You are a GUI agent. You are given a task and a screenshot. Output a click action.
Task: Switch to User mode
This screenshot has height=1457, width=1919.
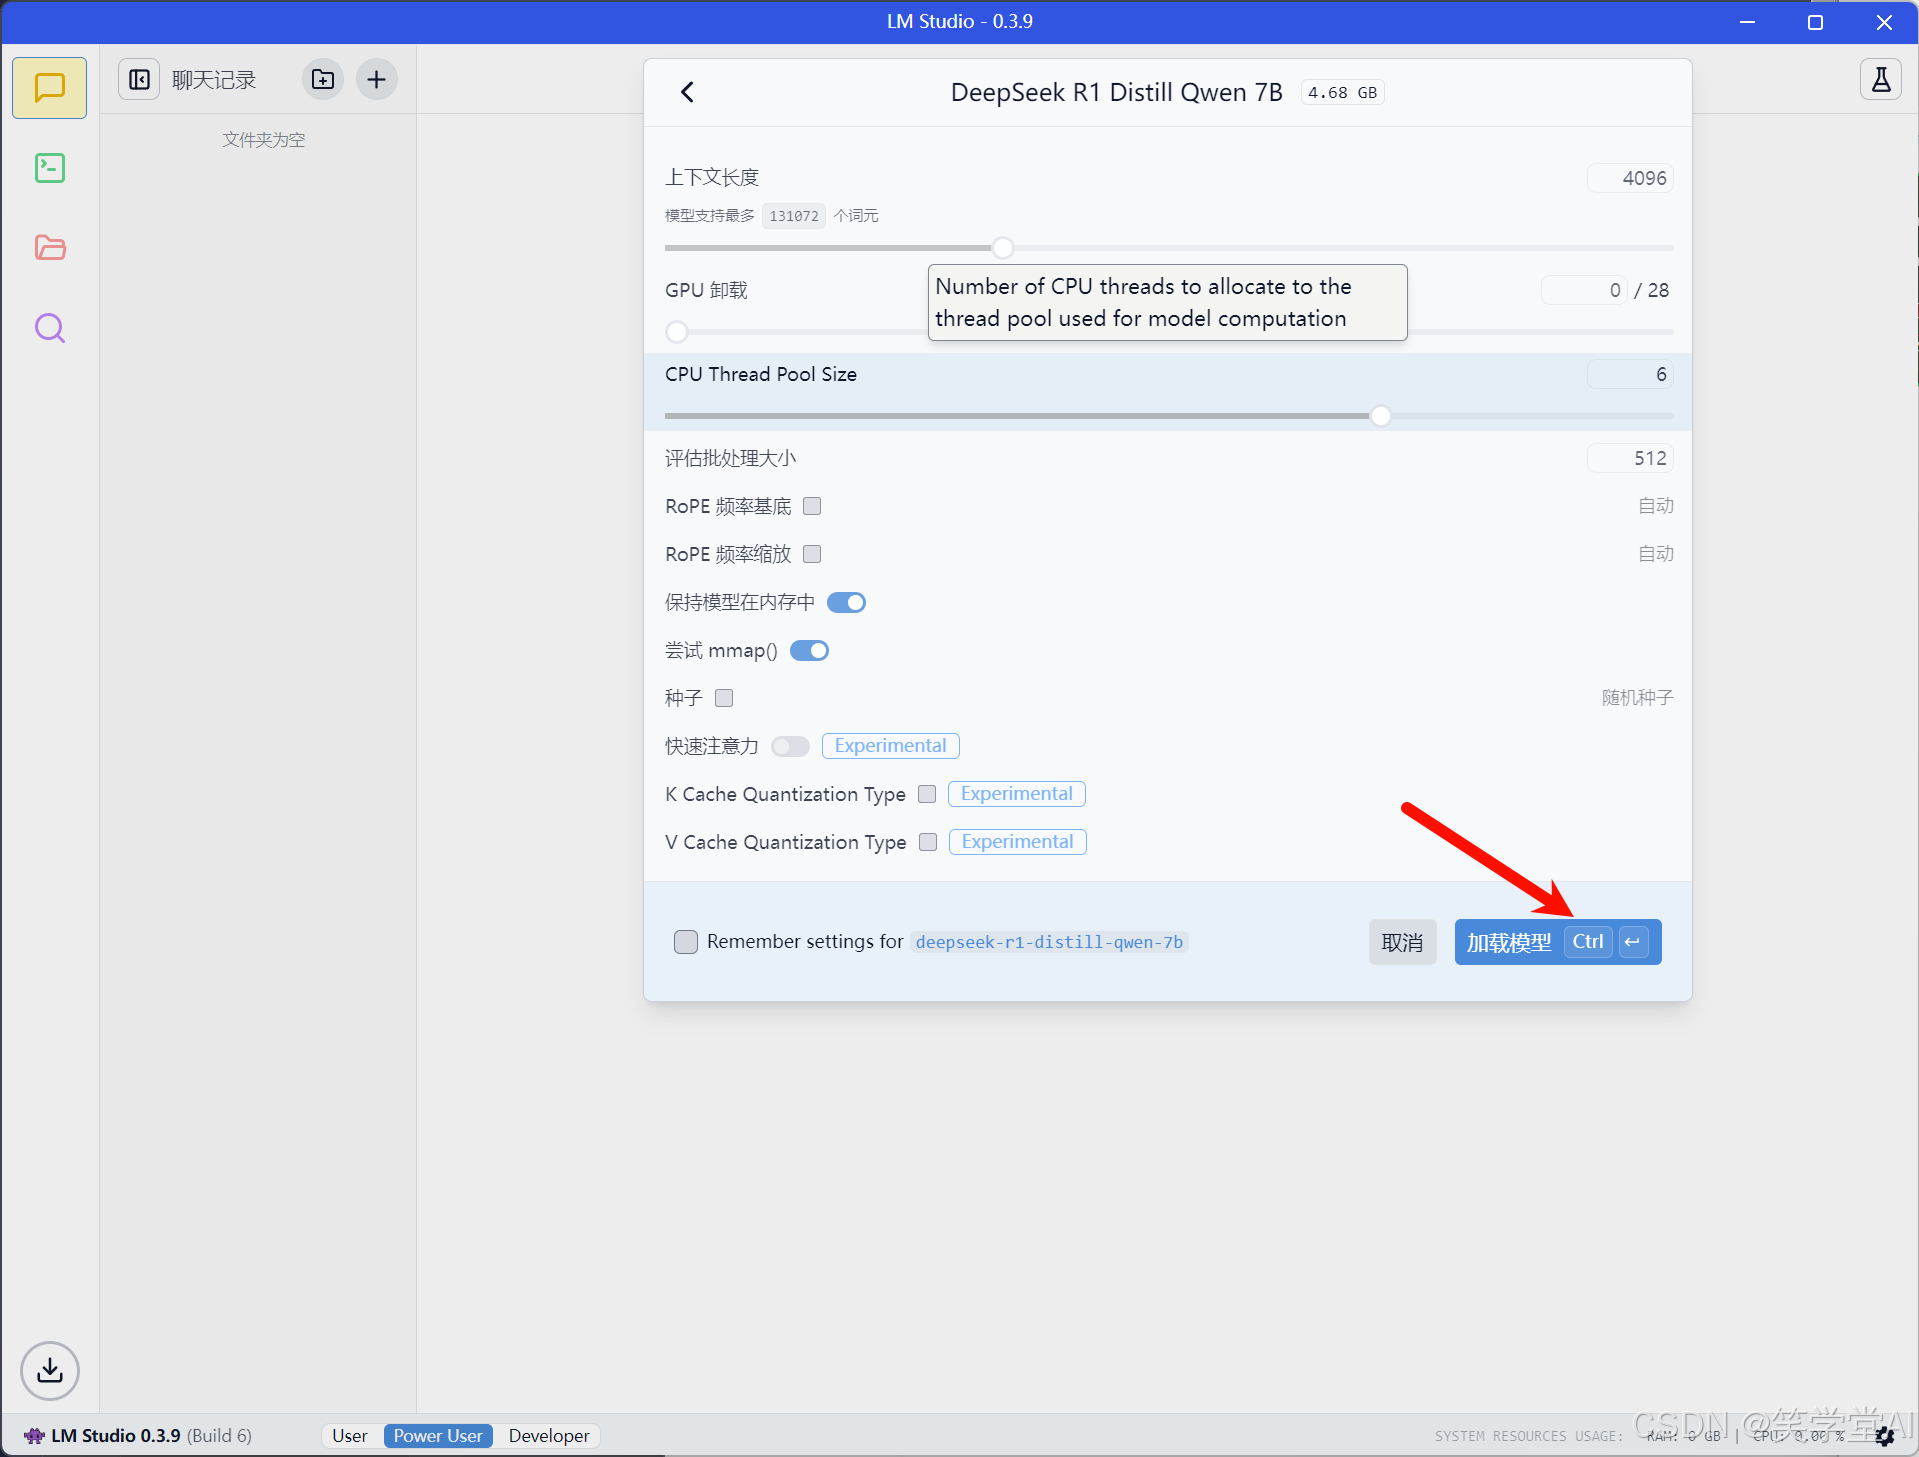(350, 1436)
